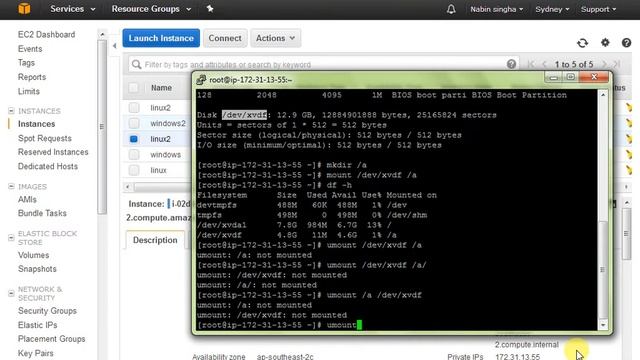Viewport: 640px width, 360px height.
Task: Open the Services dropdown menu
Action: click(73, 9)
